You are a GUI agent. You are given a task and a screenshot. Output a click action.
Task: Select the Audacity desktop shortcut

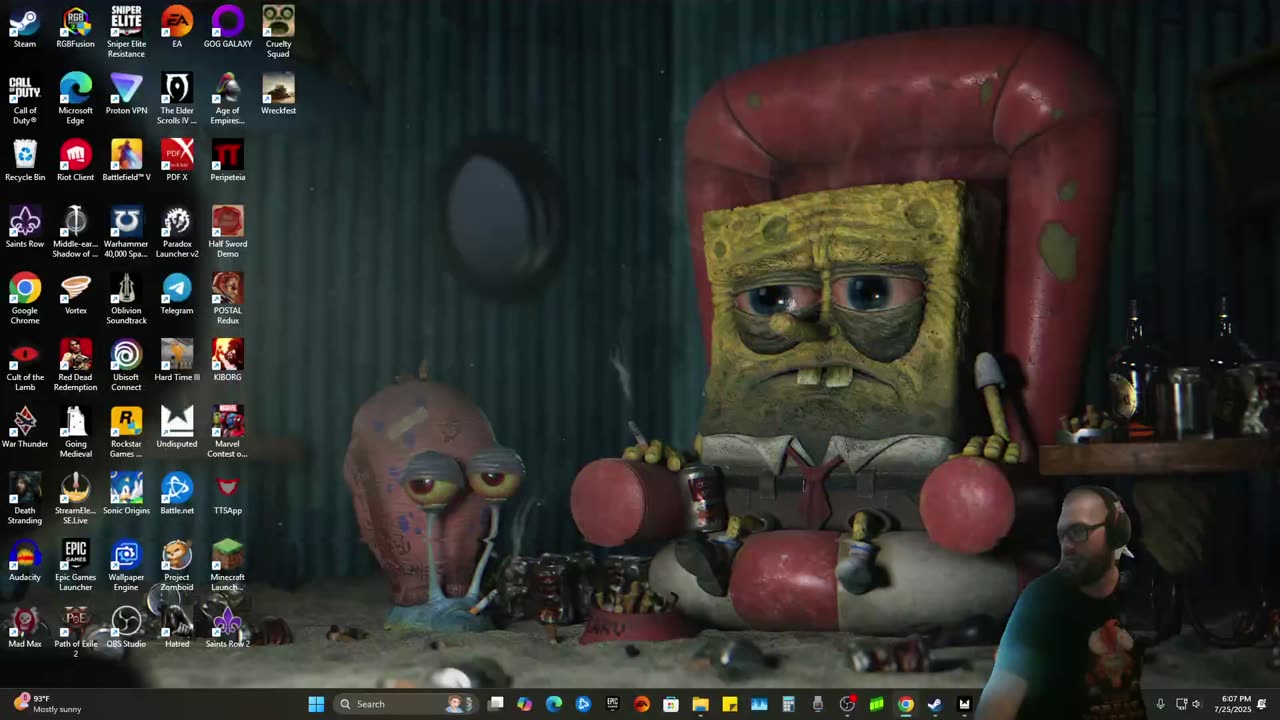click(25, 561)
